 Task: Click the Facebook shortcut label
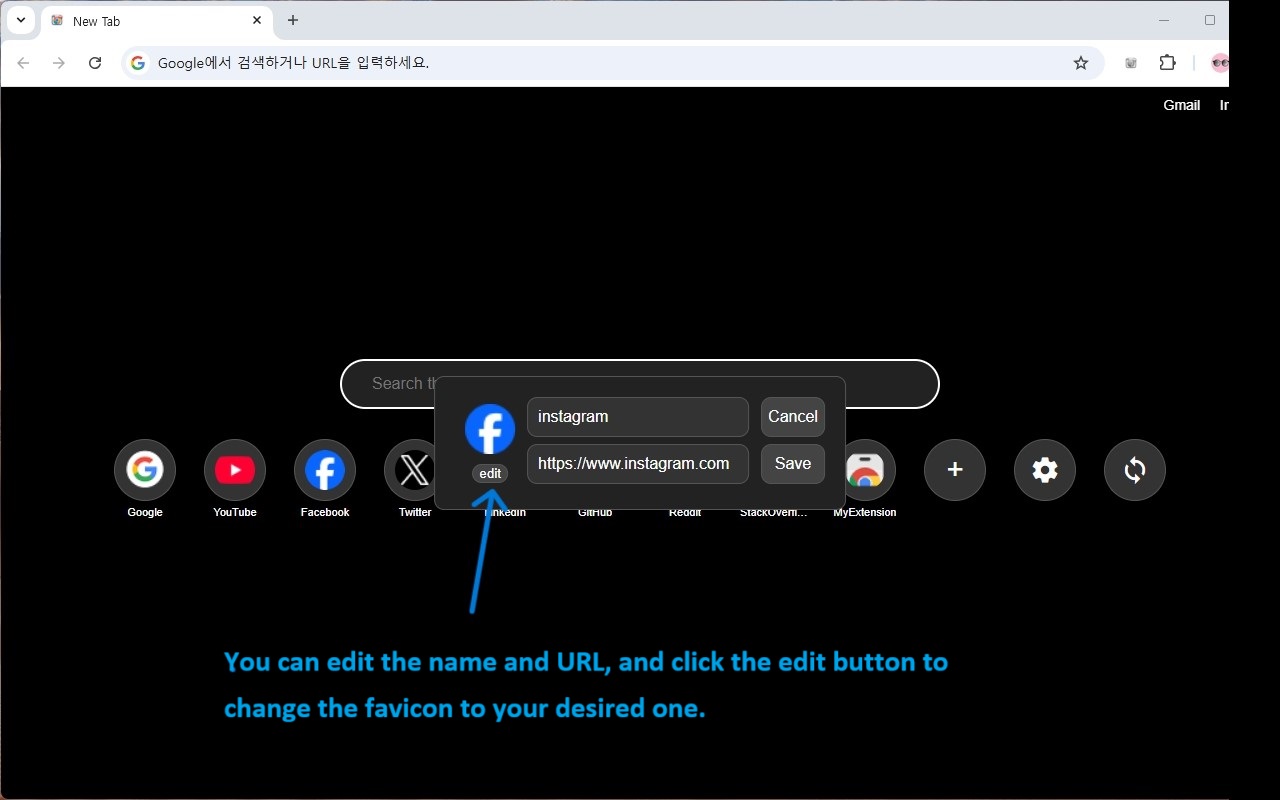325,512
